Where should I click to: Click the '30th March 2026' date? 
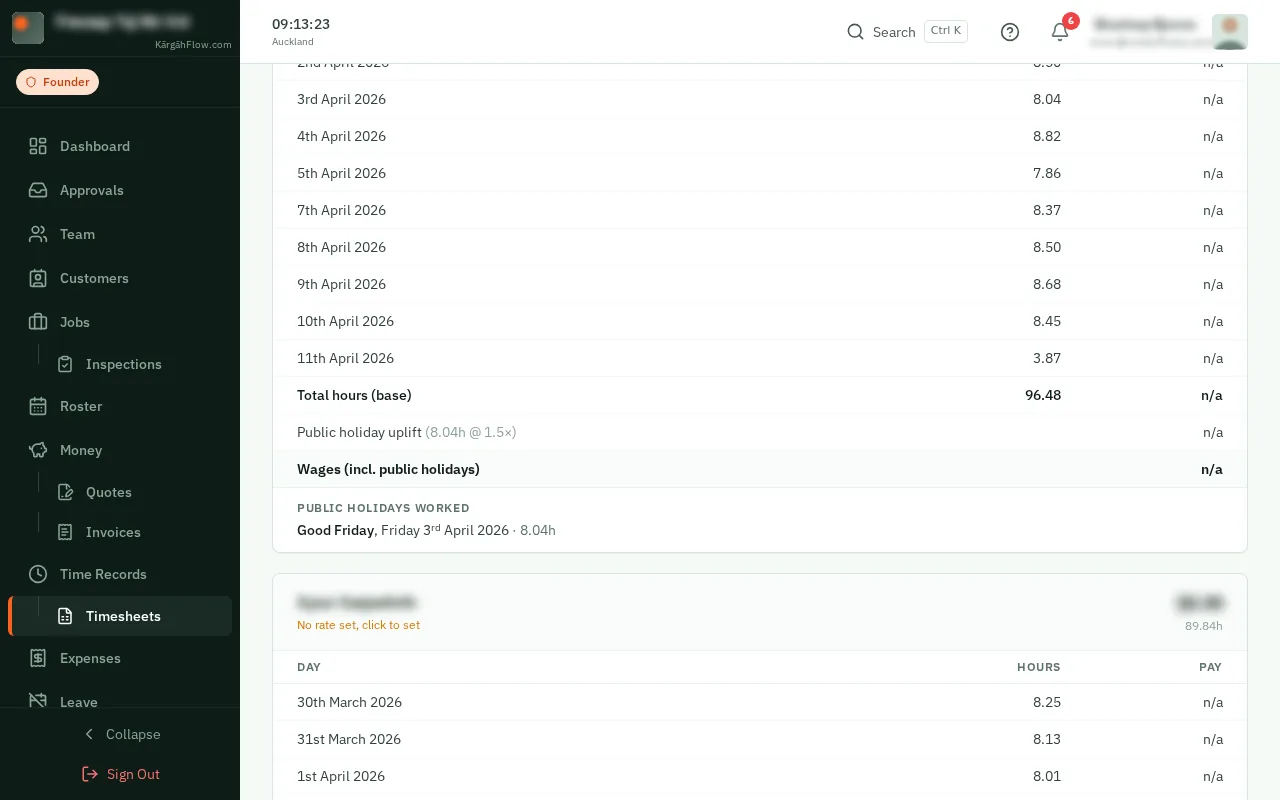(349, 702)
